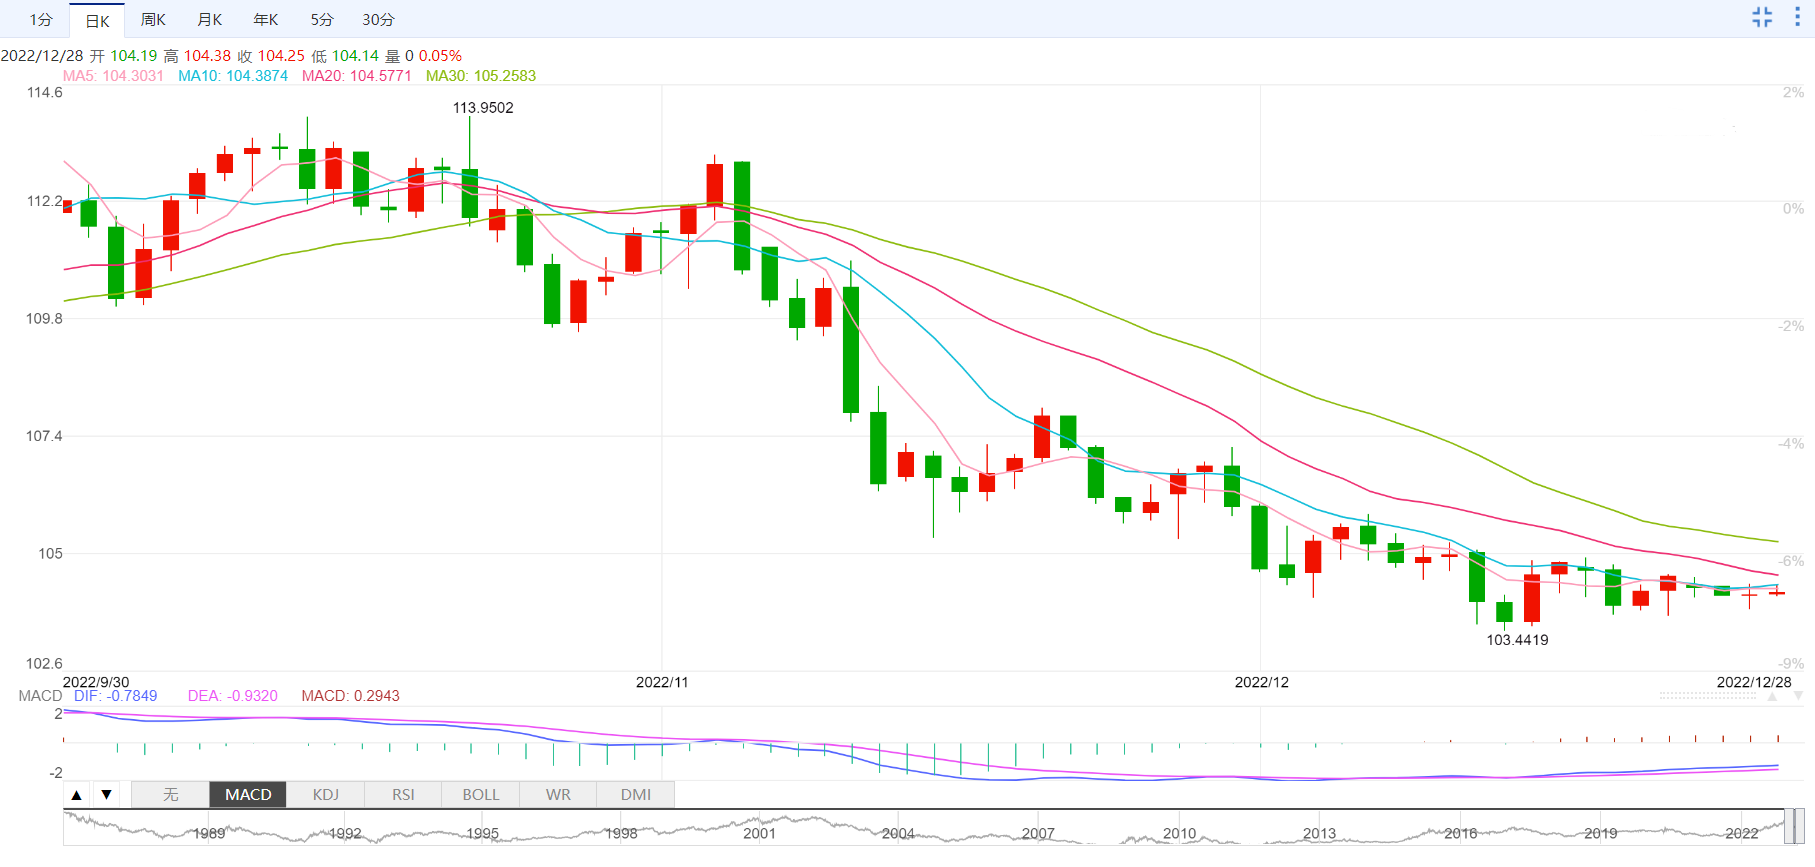Screen dimensions: 1815x867
Task: Open the vertical three-dot more menu
Action: pos(1797,17)
